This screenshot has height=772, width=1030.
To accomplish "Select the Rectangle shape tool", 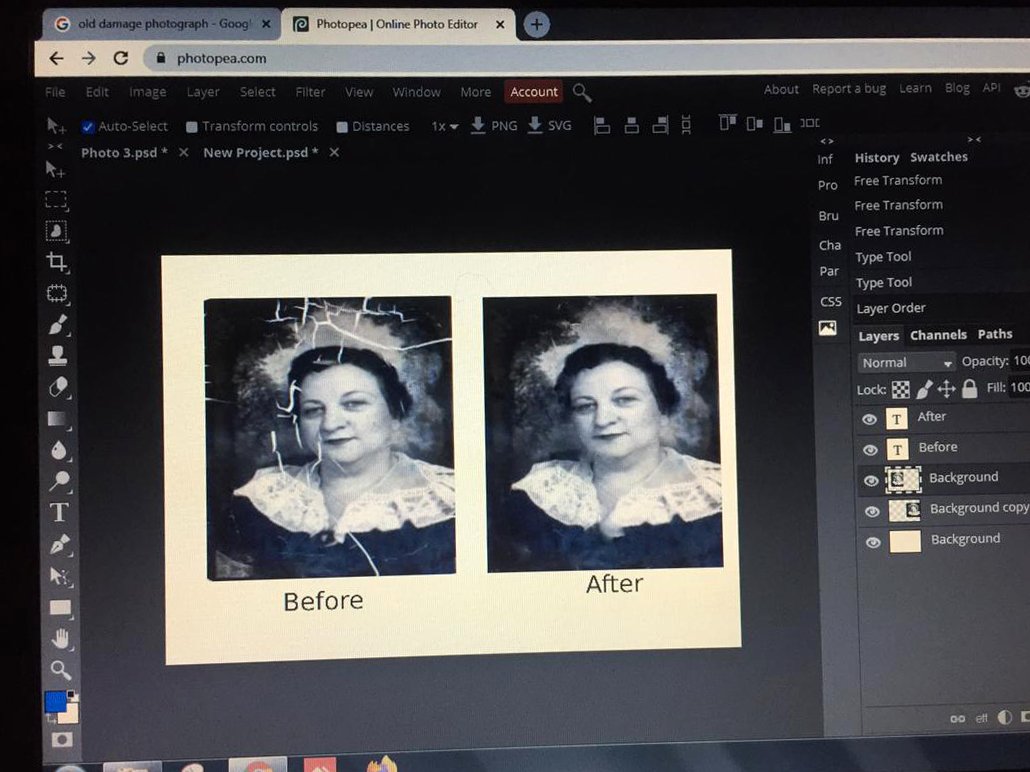I will click(60, 608).
